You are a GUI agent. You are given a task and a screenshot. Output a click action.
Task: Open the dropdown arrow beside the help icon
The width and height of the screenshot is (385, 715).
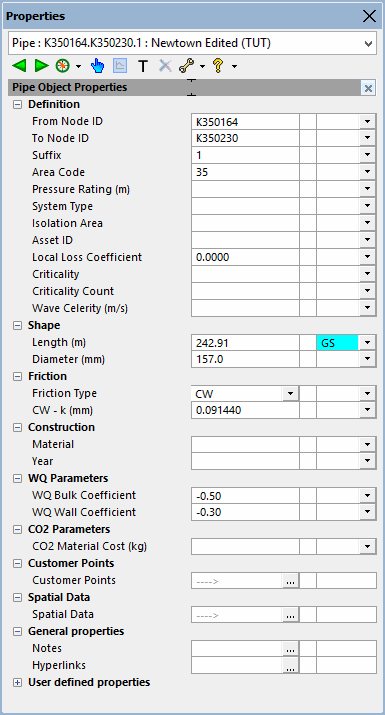234,67
